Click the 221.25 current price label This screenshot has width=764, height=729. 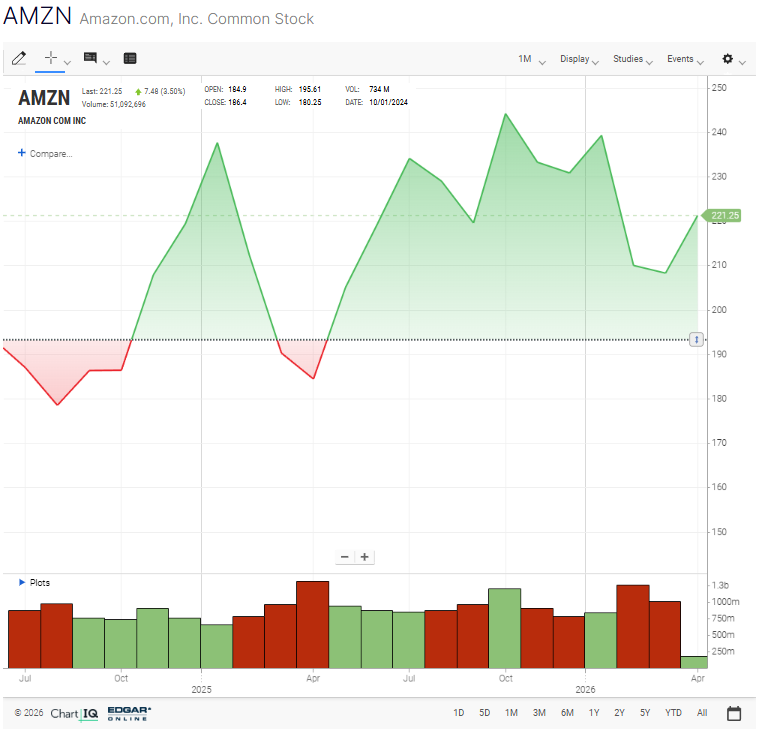point(724,216)
